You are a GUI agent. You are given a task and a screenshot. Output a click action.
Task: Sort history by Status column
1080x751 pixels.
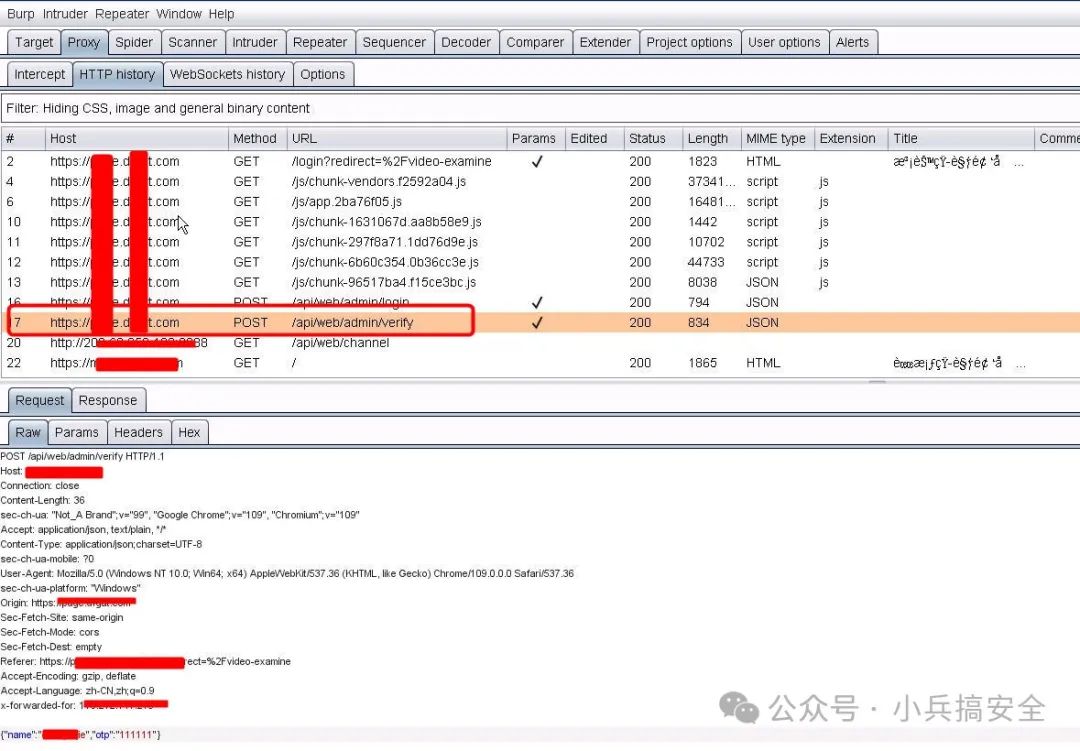coord(647,138)
